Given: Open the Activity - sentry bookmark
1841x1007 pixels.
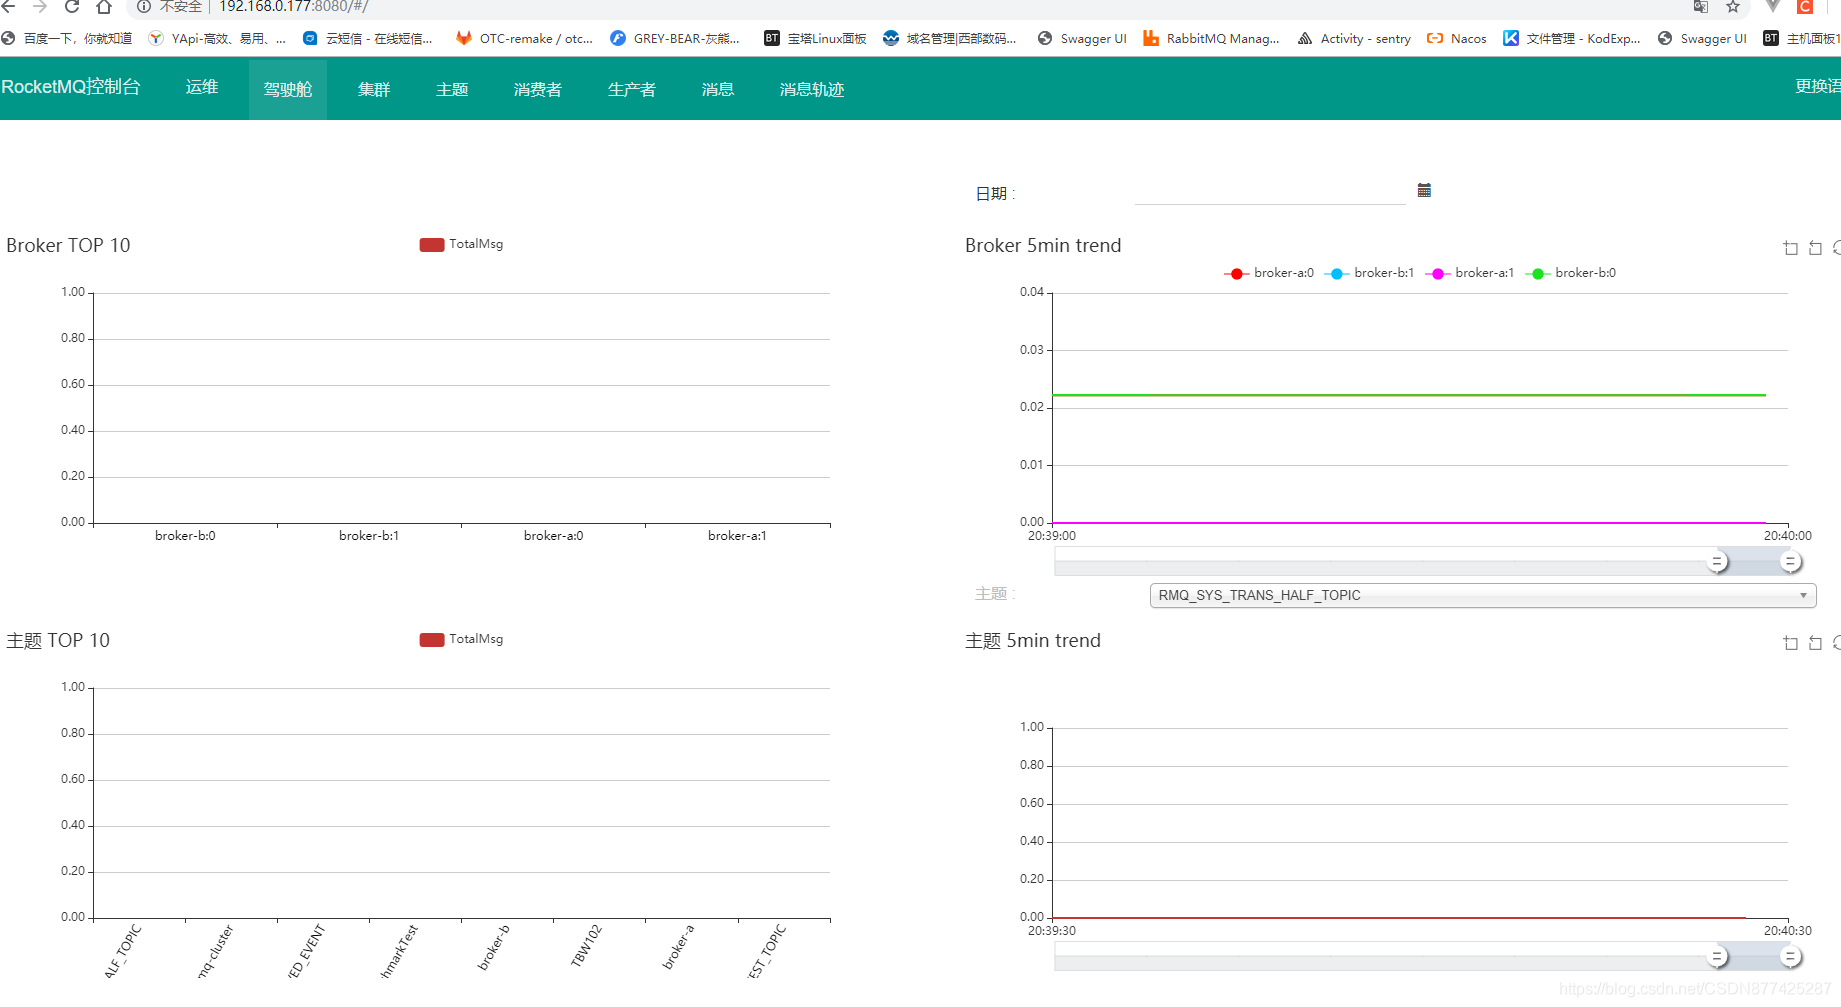Looking at the screenshot, I should point(1355,39).
